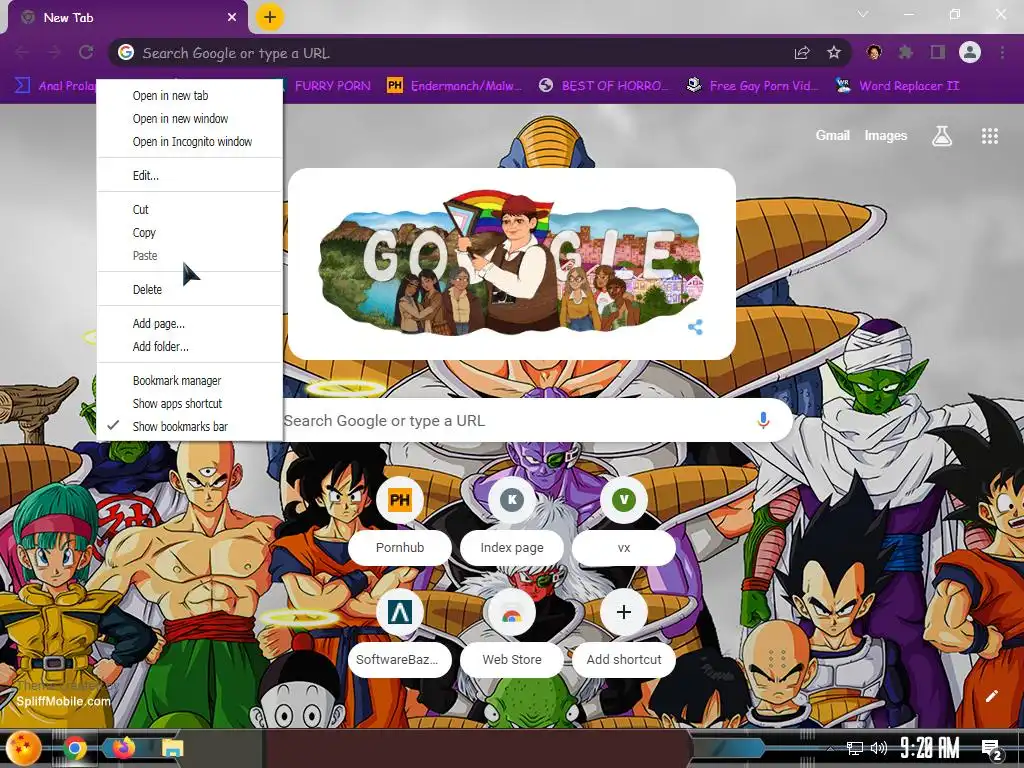Image resolution: width=1024 pixels, height=768 pixels.
Task: Open the tab search chevron in title bar
Action: point(863,14)
